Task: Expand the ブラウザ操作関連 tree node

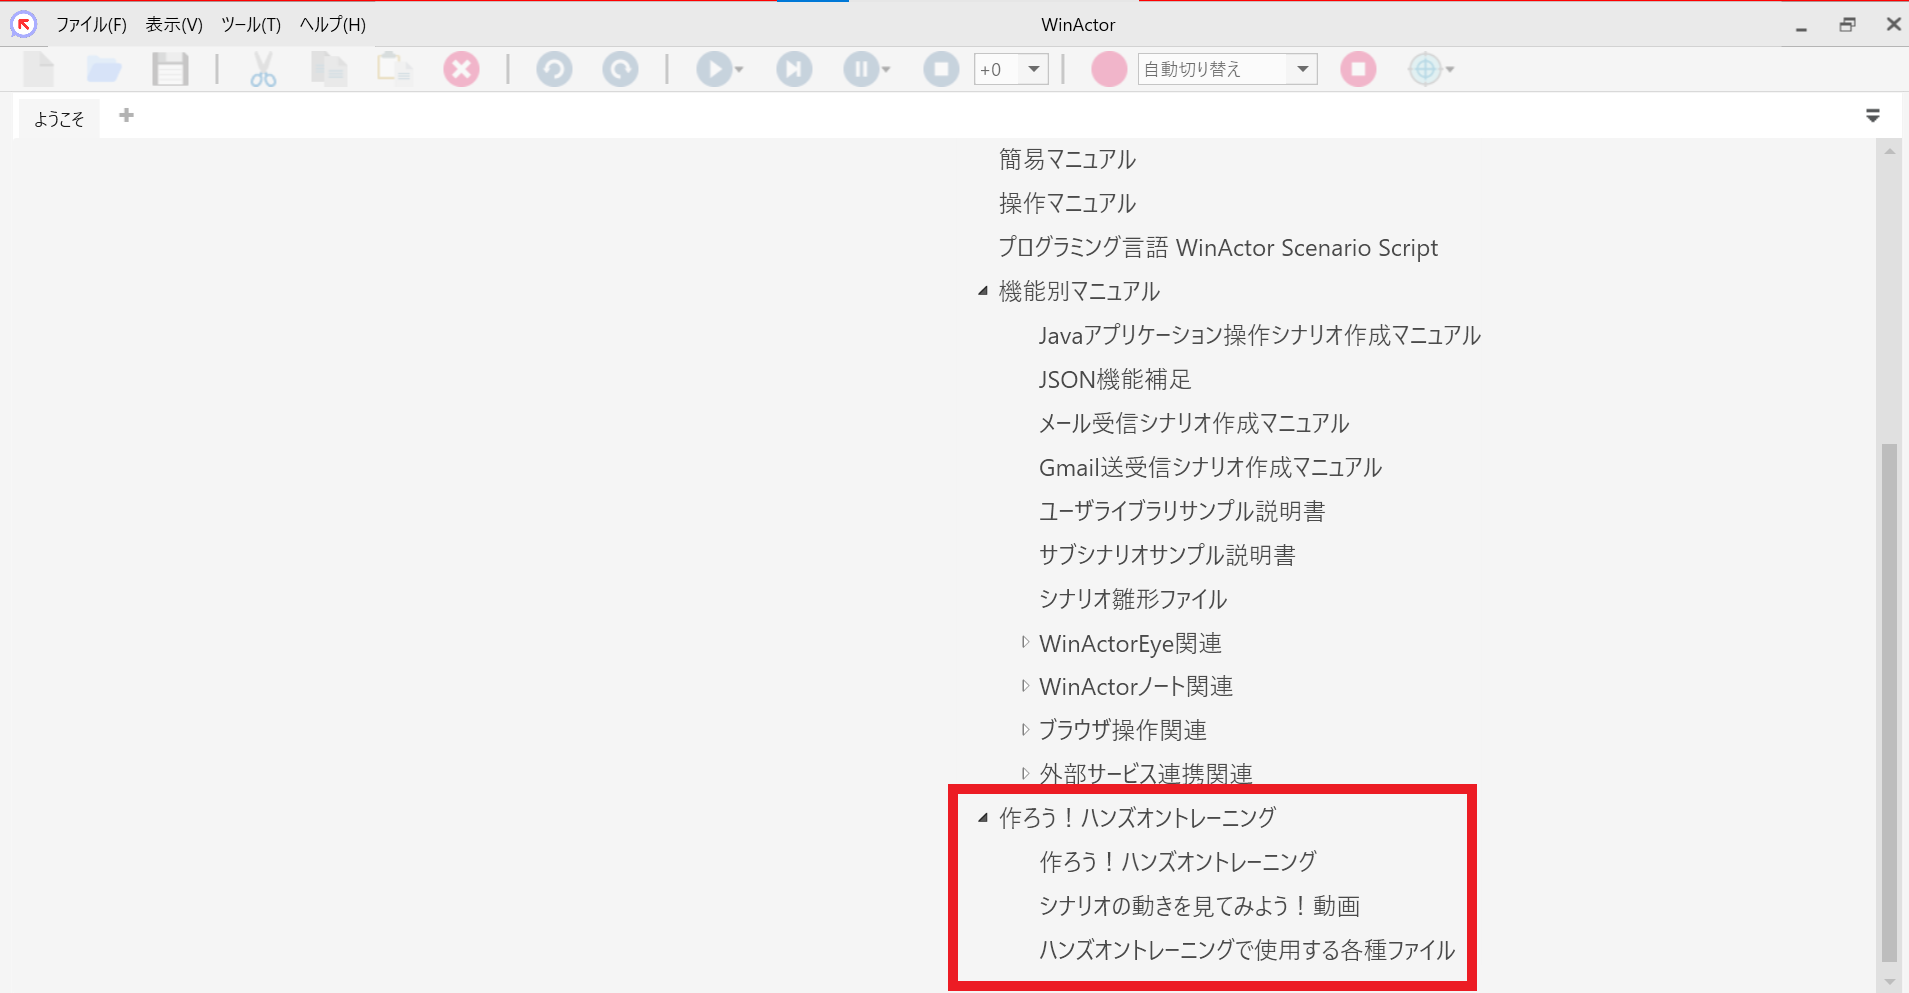Action: click(1027, 730)
